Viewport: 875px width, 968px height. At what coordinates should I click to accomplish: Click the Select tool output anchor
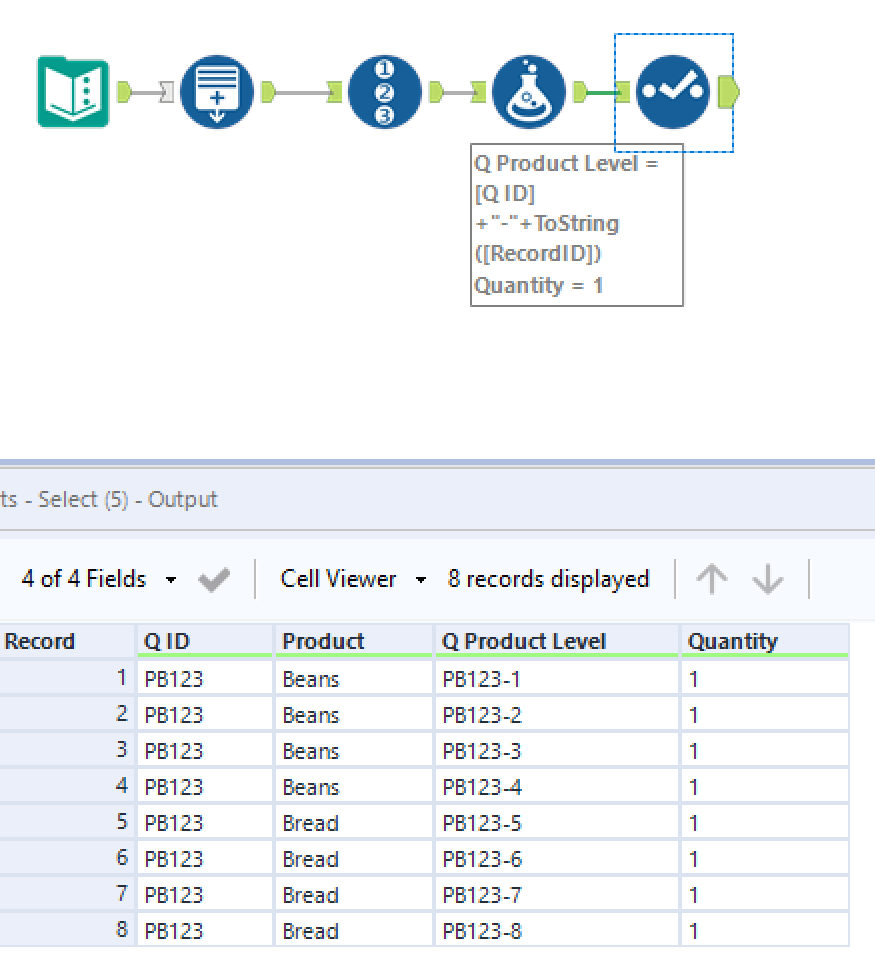(x=728, y=92)
